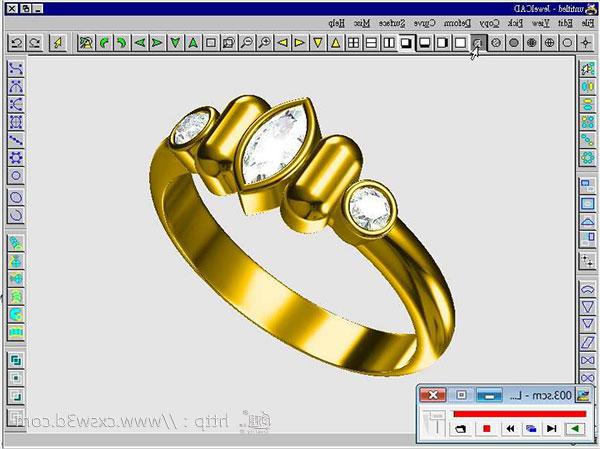Click the green up-pointing triangle rotate icon
This screenshot has width=600, height=449.
click(x=194, y=43)
